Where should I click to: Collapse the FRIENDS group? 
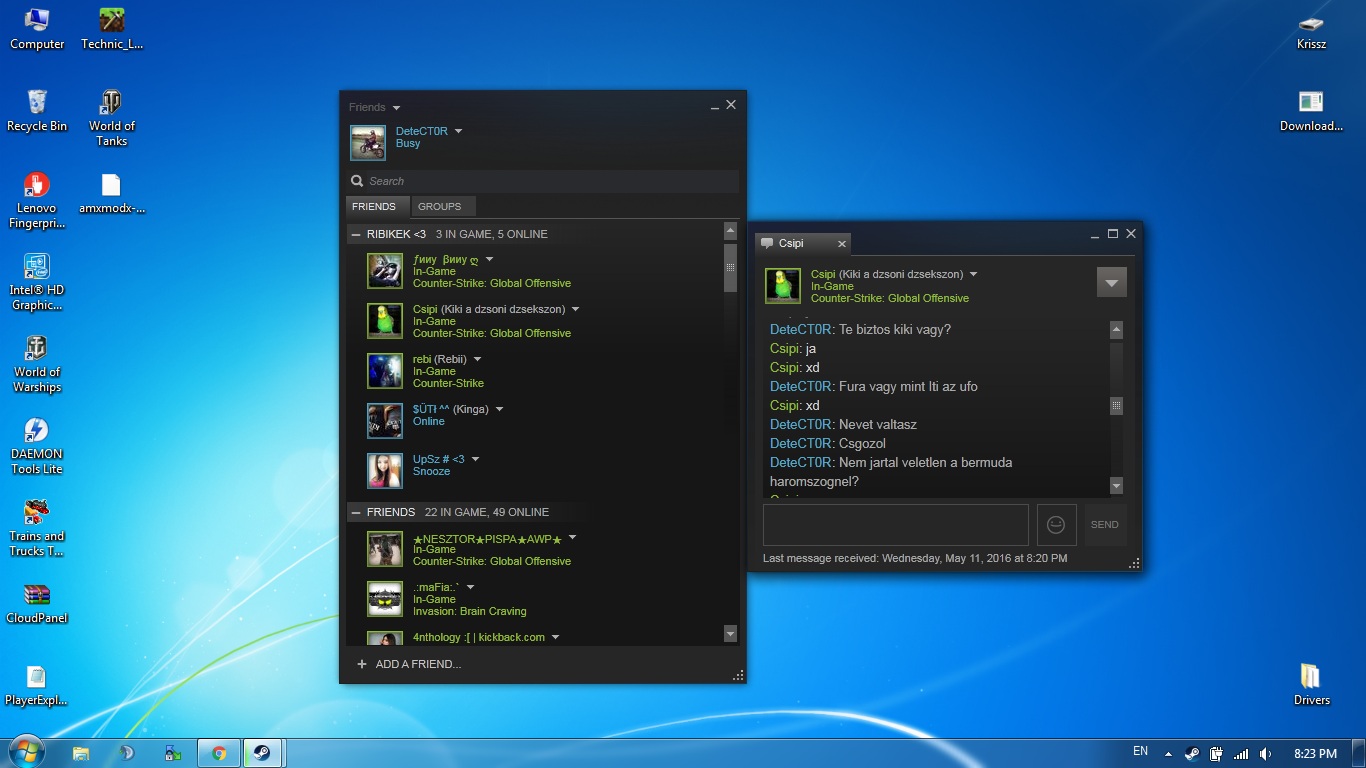pyautogui.click(x=356, y=512)
